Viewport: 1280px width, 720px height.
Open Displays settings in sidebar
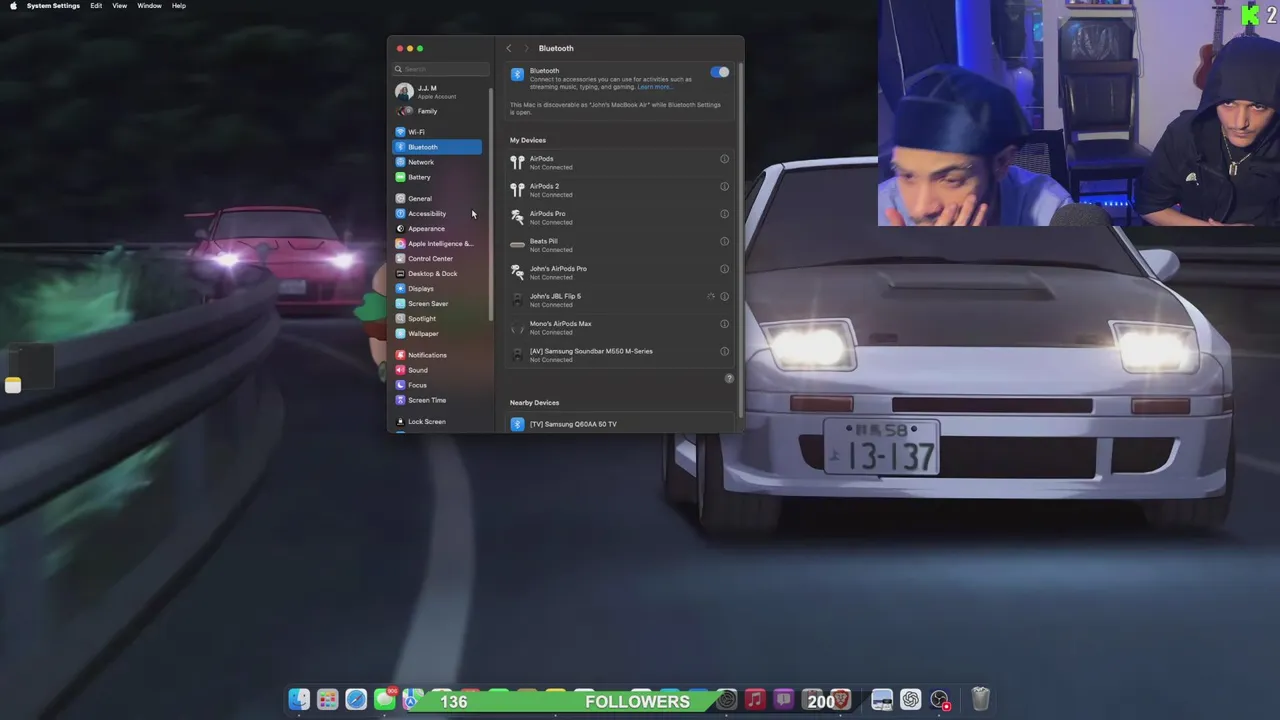pos(437,288)
